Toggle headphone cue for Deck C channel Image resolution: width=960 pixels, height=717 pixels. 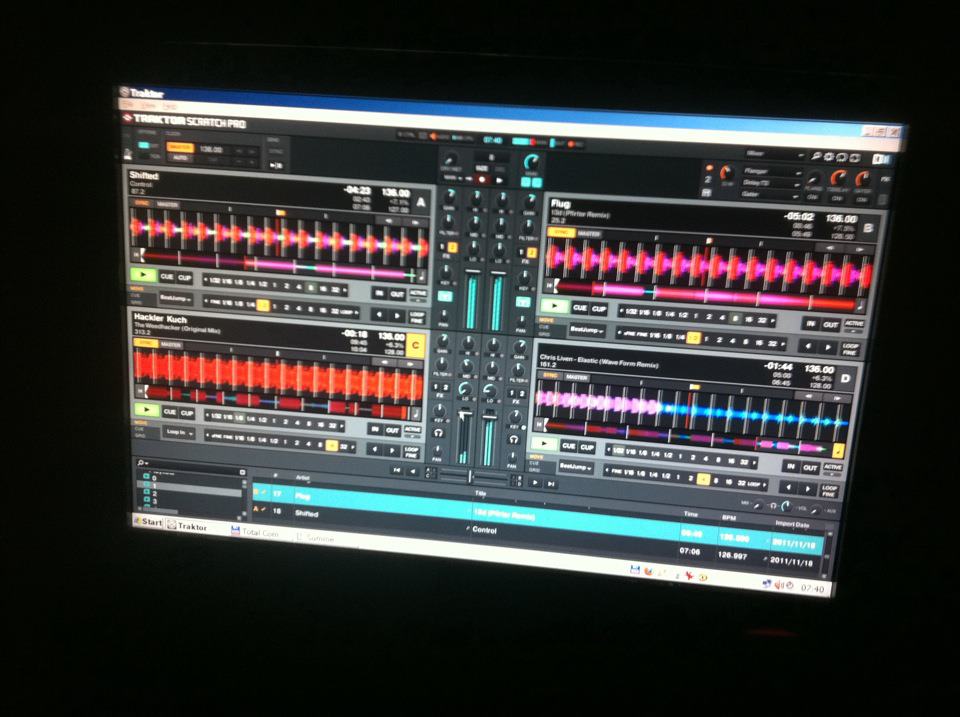click(438, 433)
